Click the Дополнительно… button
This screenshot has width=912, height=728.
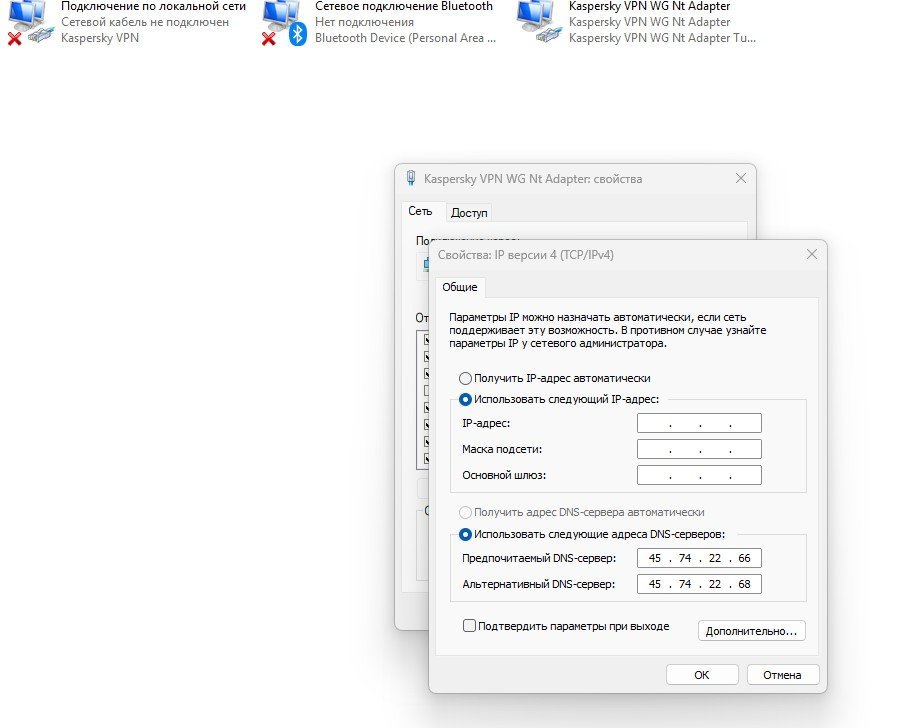pos(751,631)
